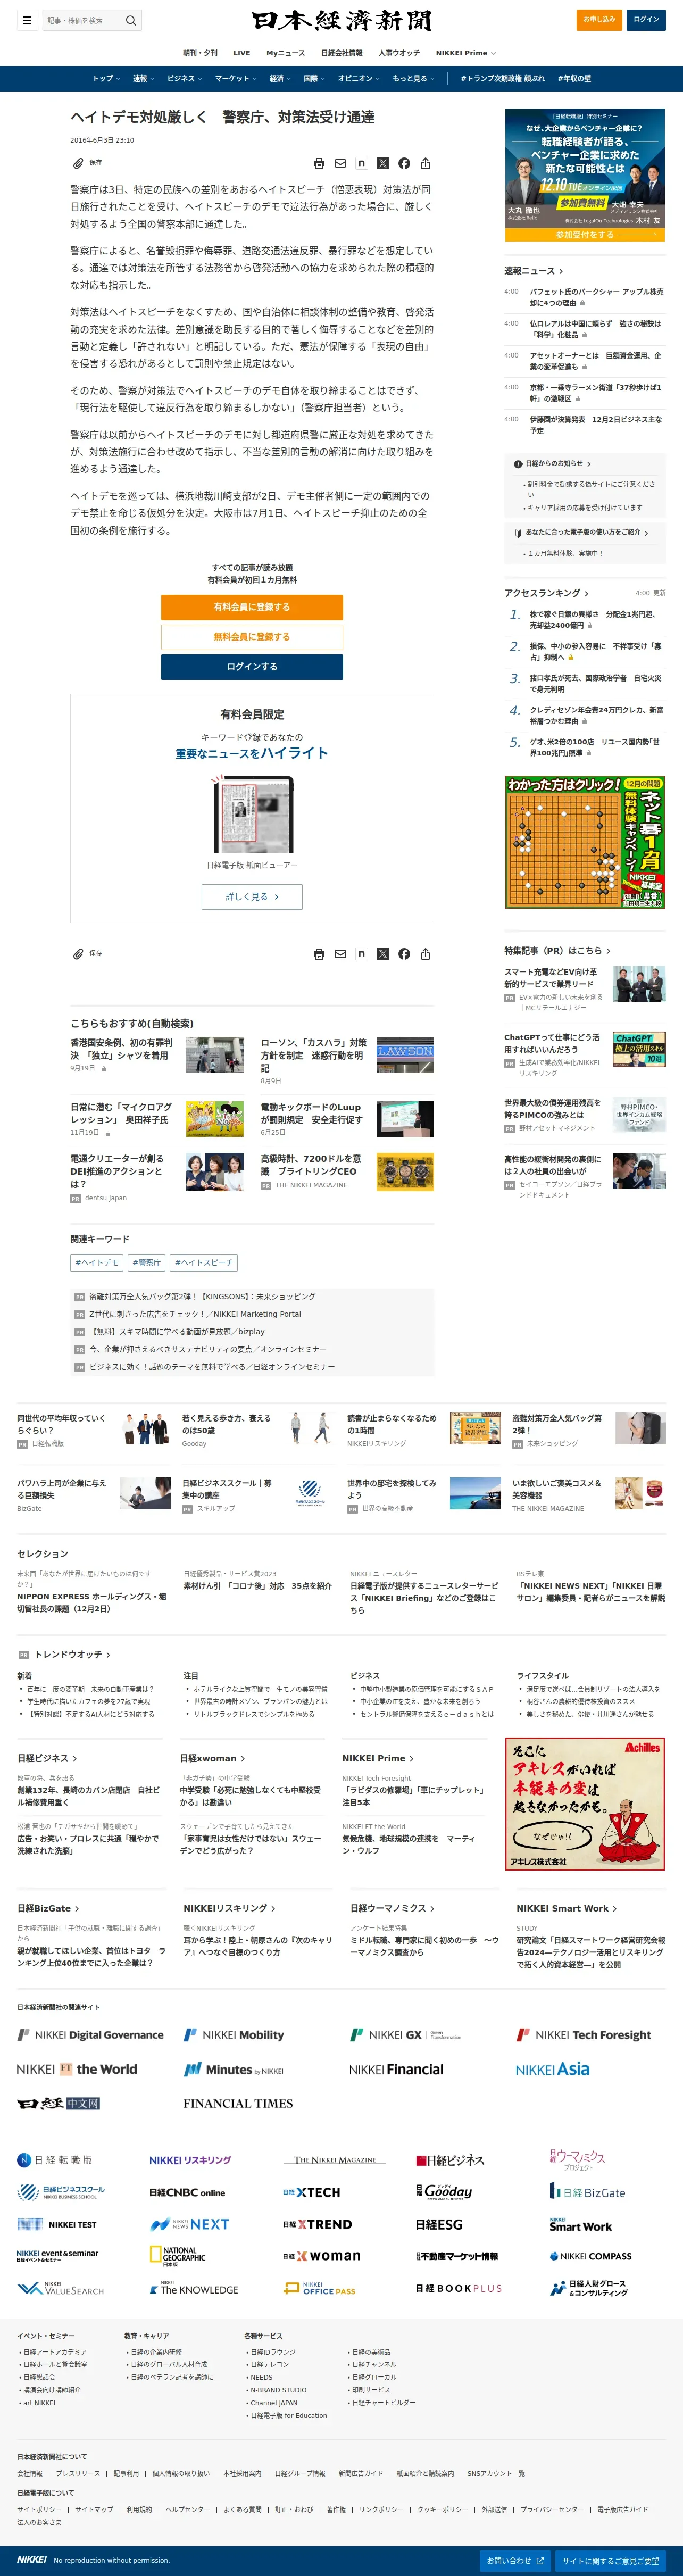Open アクセスランキング section header
The width and height of the screenshot is (683, 2576).
[x=546, y=593]
